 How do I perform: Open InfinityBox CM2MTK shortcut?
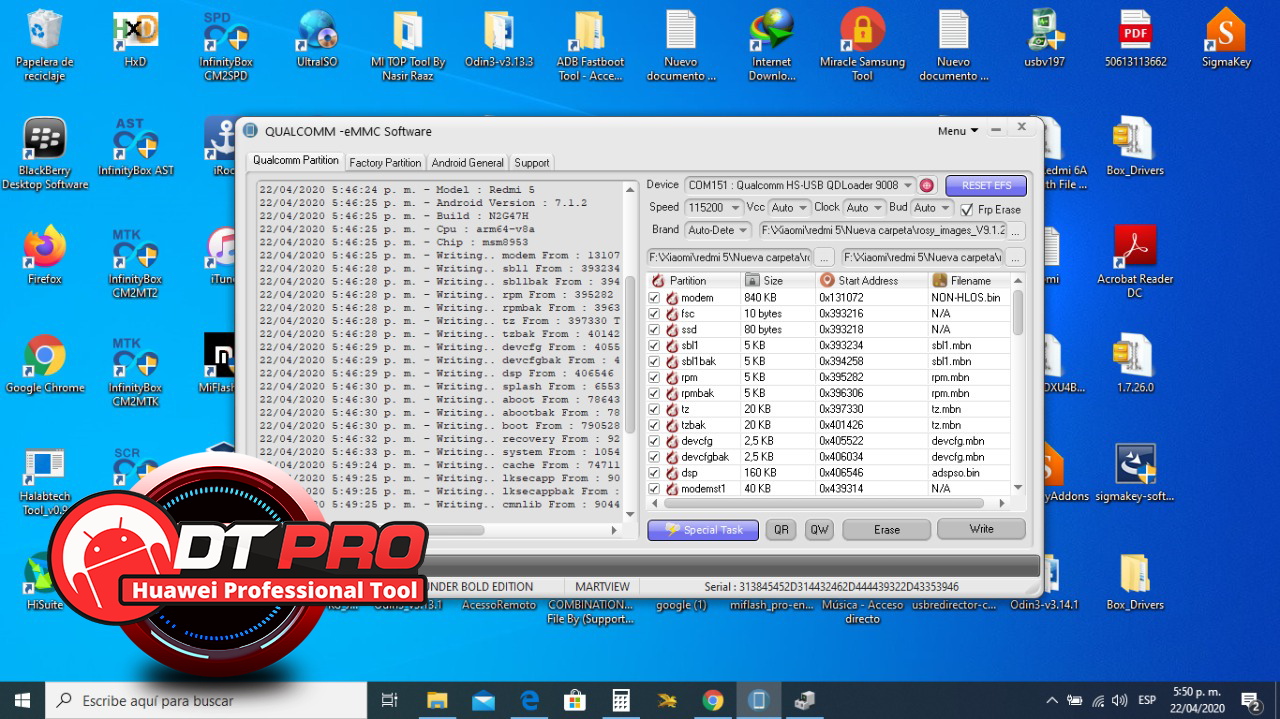click(x=135, y=372)
